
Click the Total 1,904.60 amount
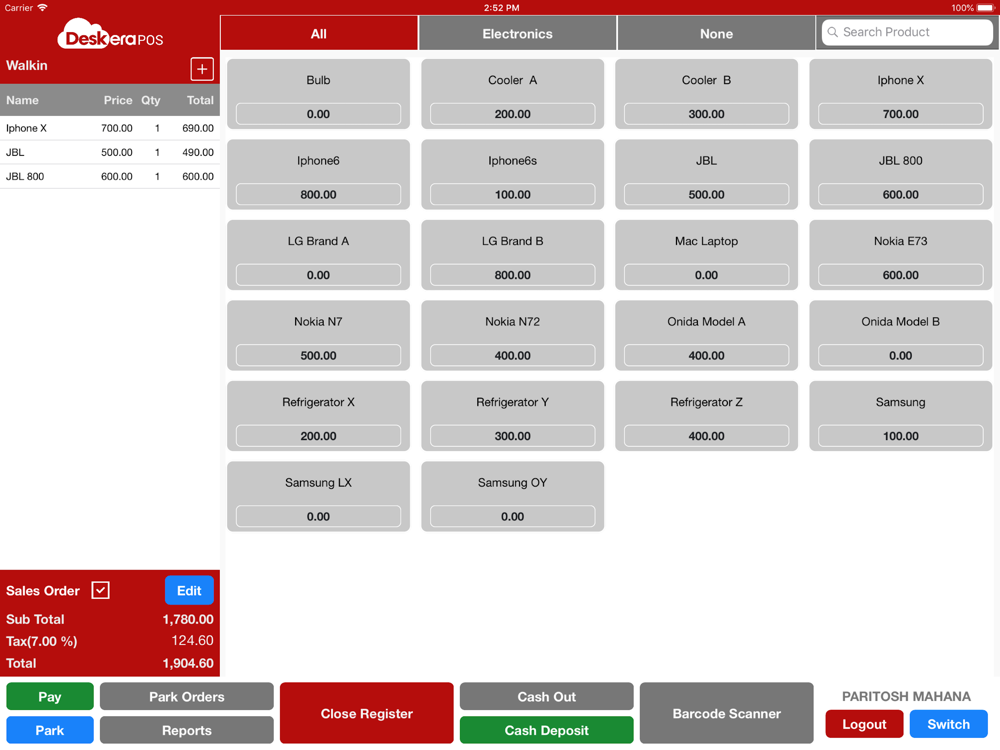click(x=188, y=663)
